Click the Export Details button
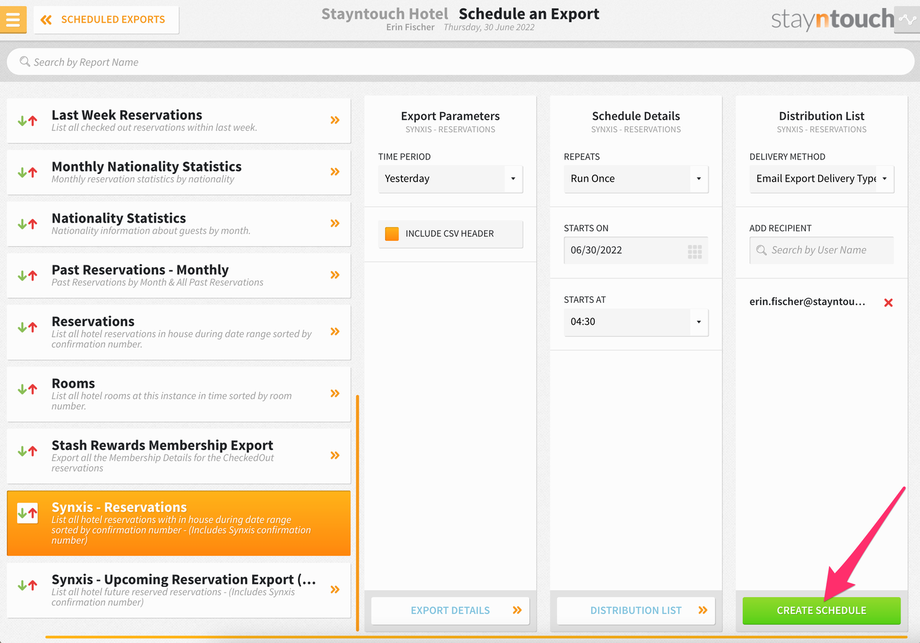Screen dimensions: 920x643 (450, 611)
